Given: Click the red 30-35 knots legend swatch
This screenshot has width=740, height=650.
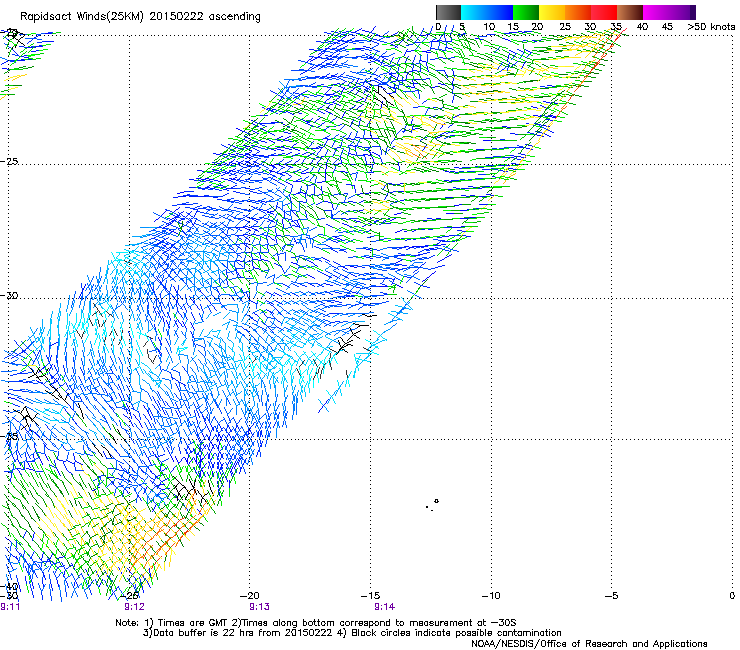Looking at the screenshot, I should (x=604, y=12).
